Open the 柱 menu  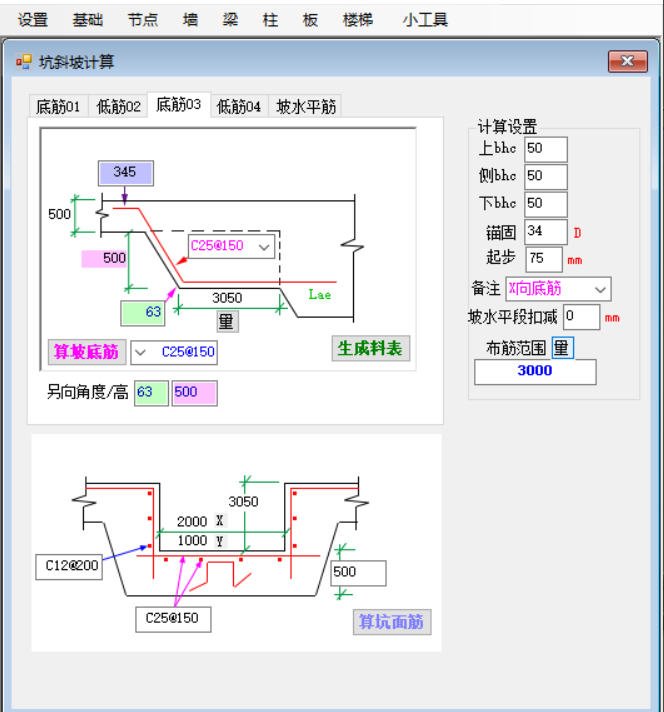[270, 20]
